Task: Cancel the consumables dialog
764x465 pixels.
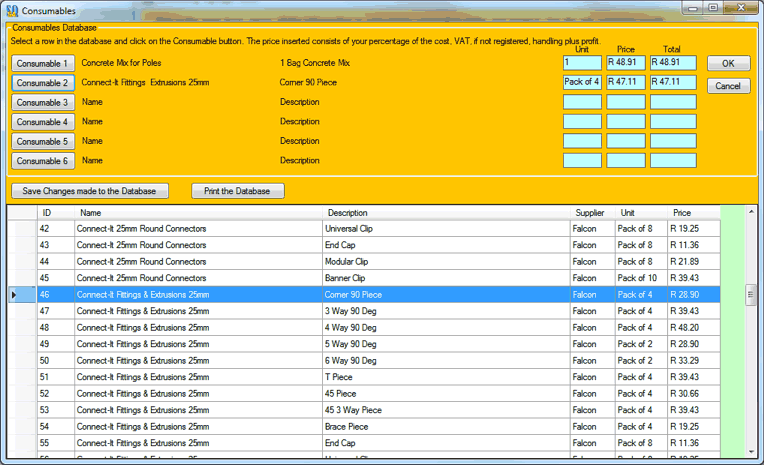Action: (x=728, y=86)
